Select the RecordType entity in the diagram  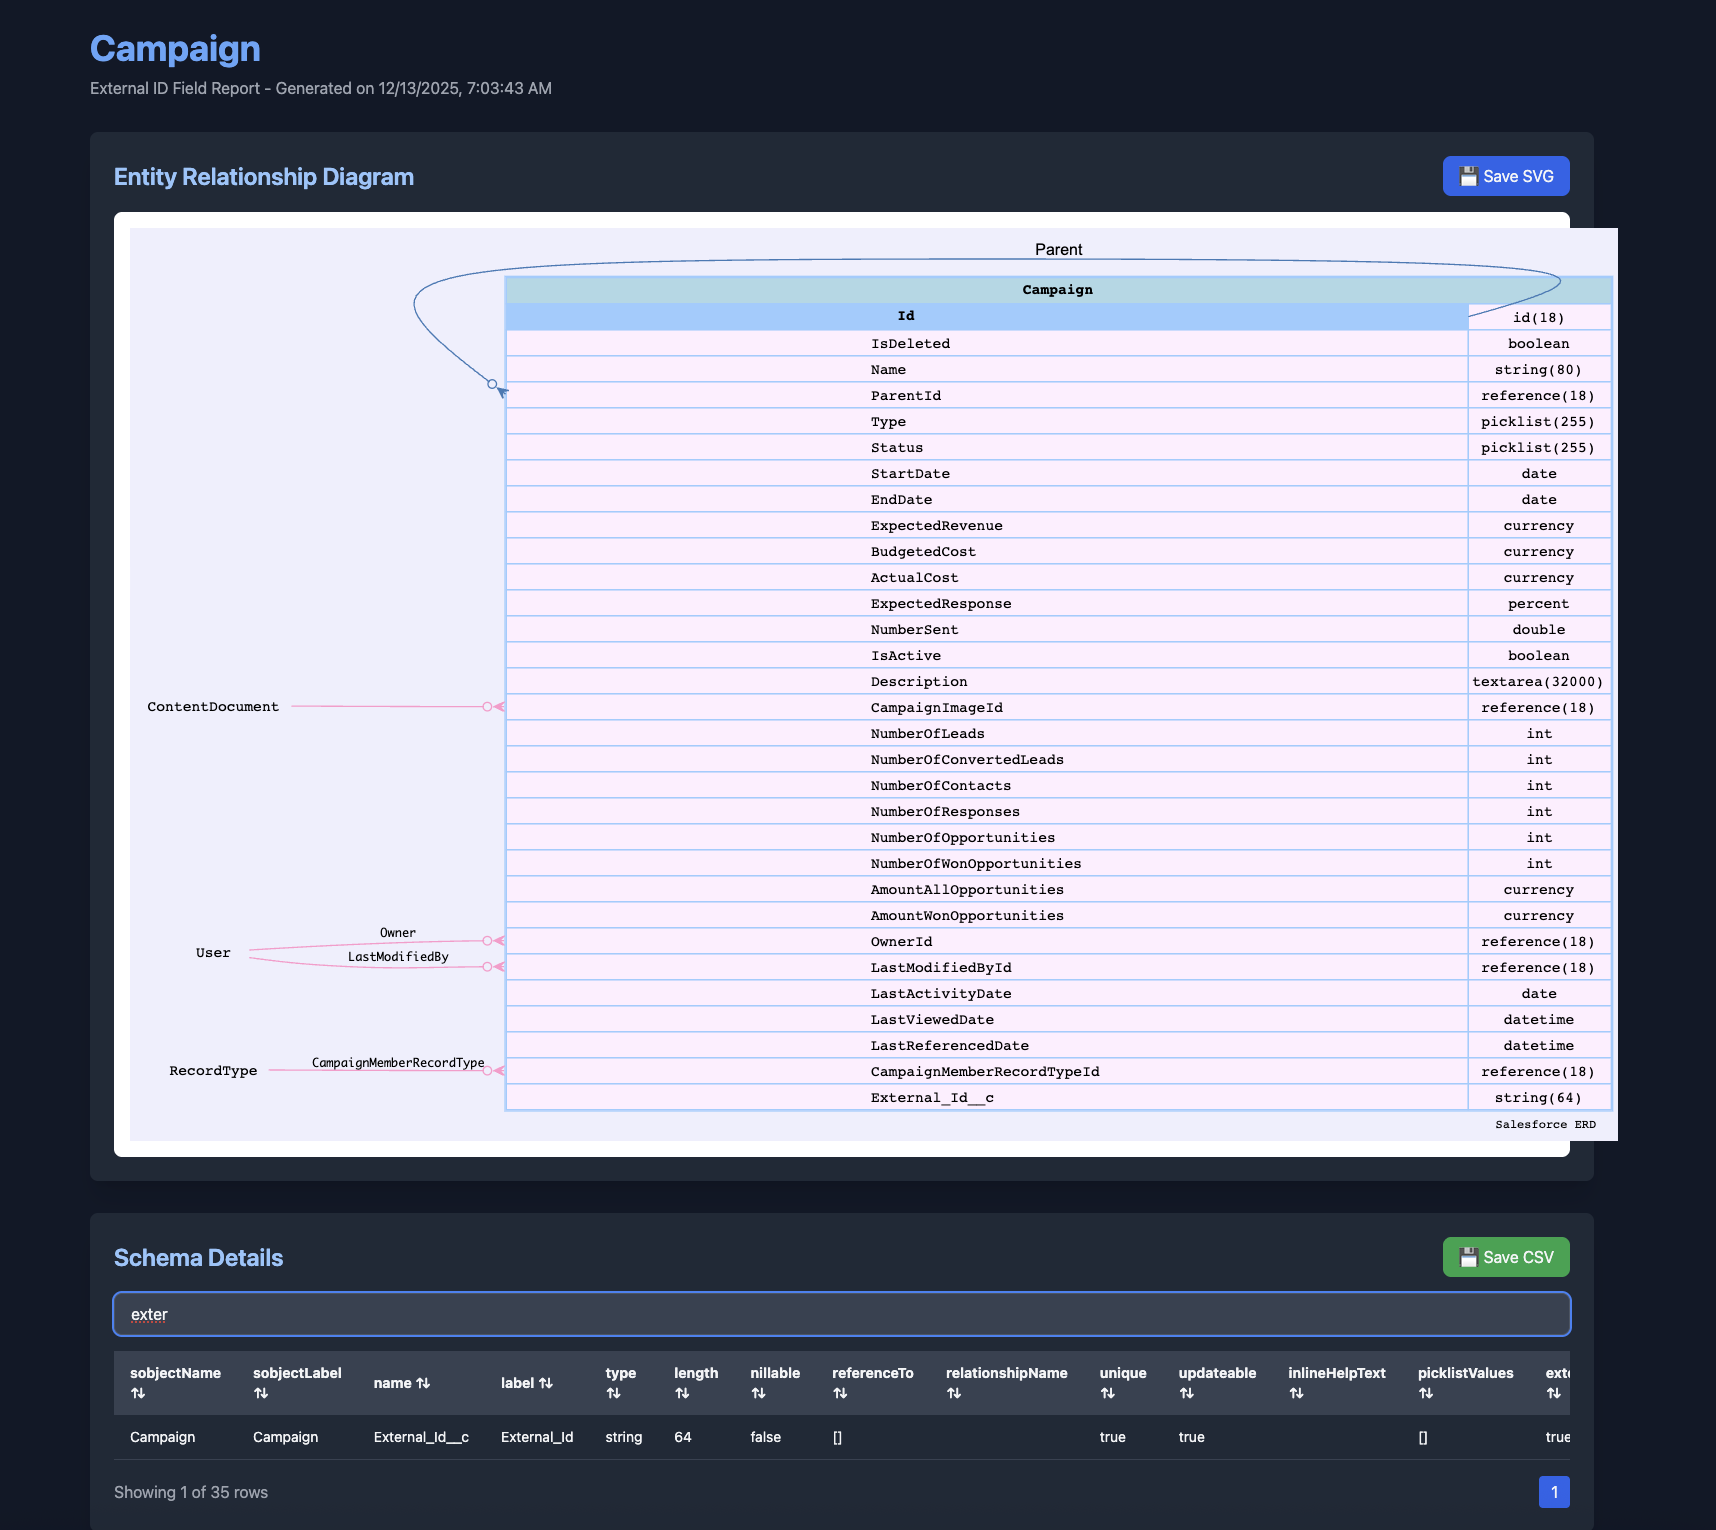[x=213, y=1071]
